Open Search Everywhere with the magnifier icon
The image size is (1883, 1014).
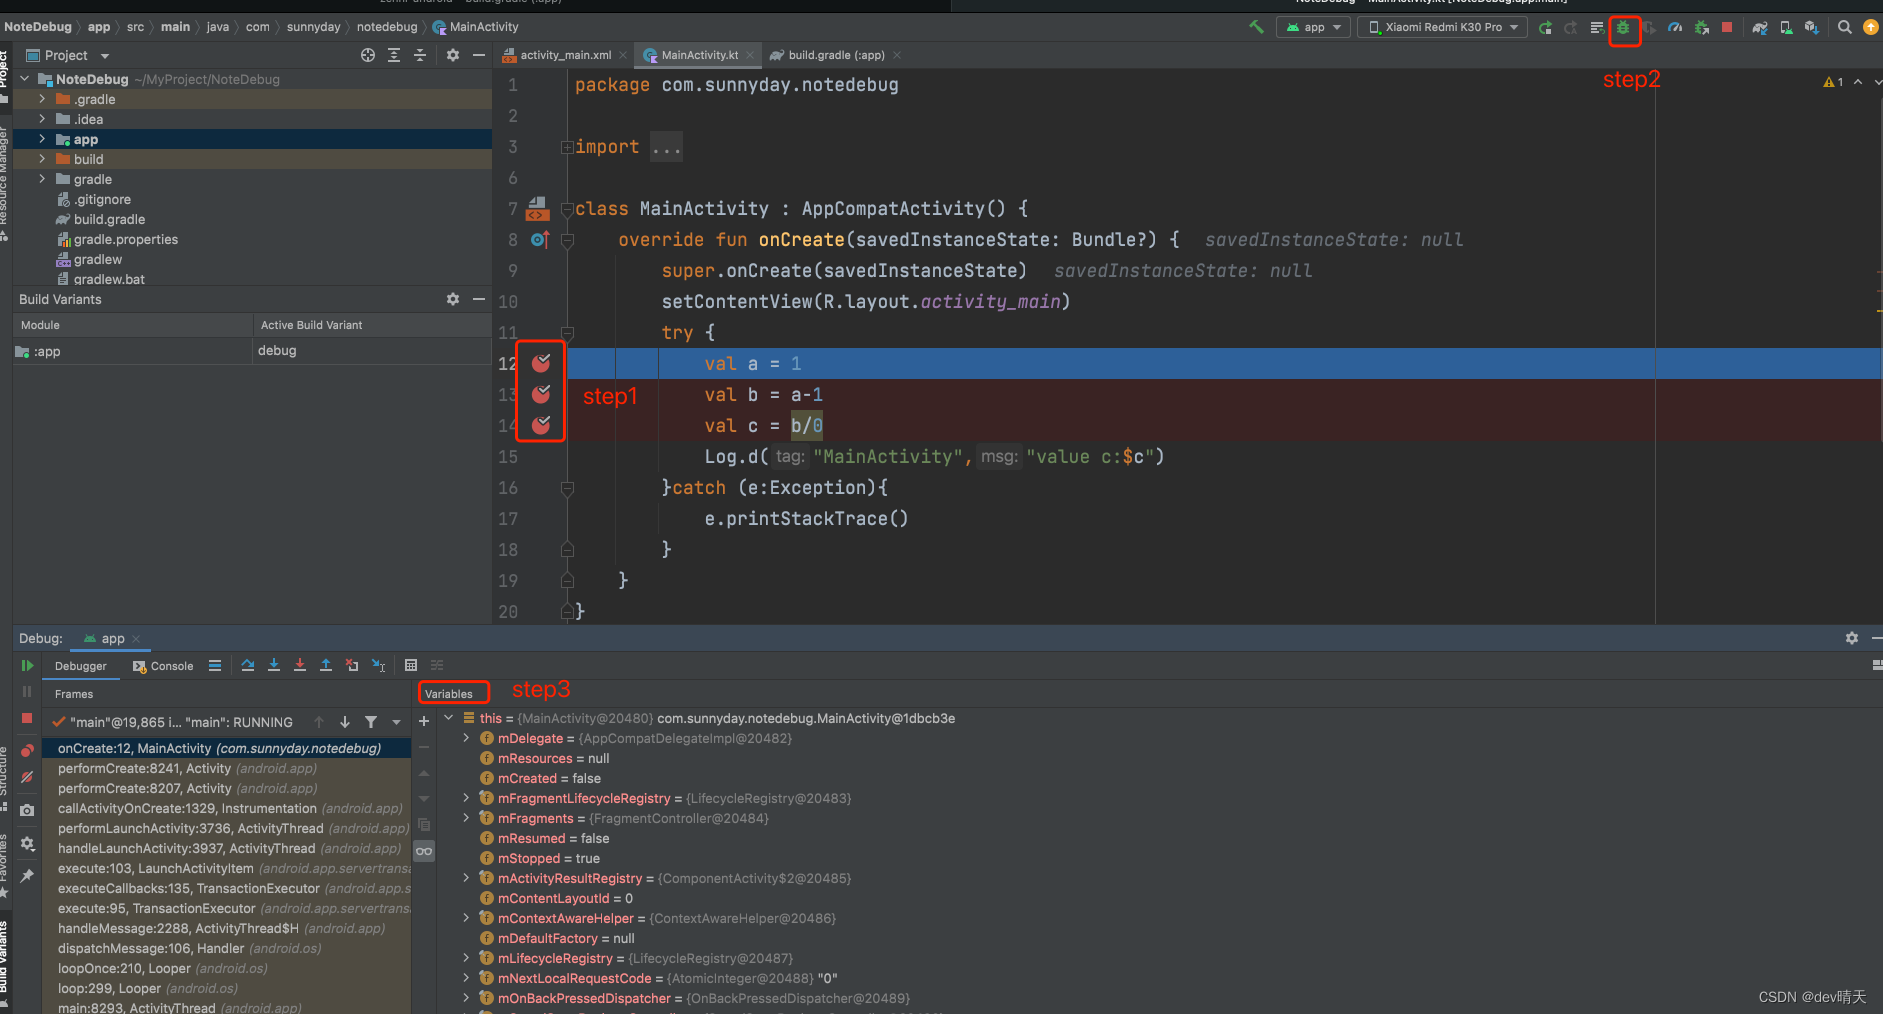(1844, 27)
